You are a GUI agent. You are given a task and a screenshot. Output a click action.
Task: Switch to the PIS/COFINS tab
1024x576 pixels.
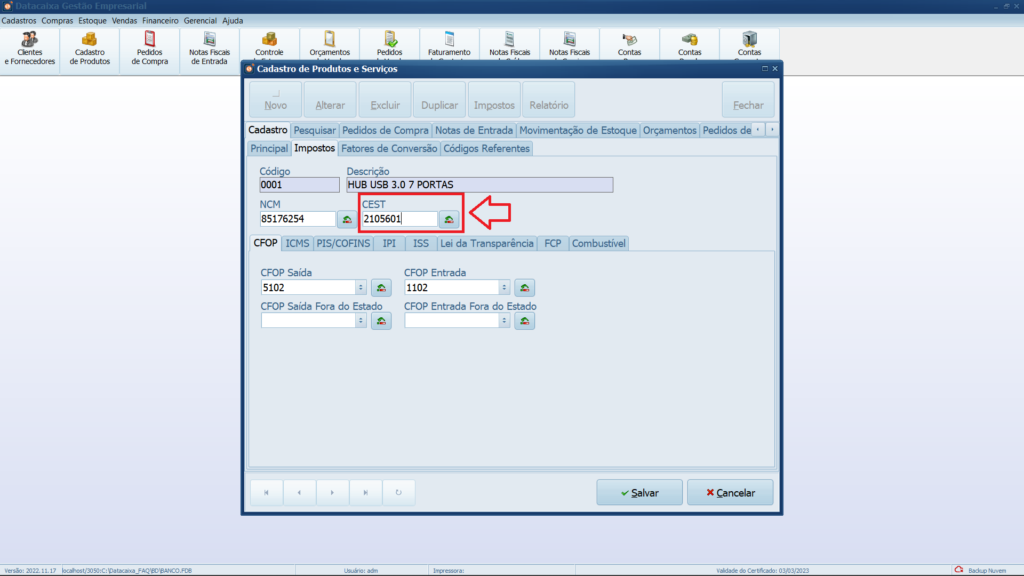[x=343, y=243]
